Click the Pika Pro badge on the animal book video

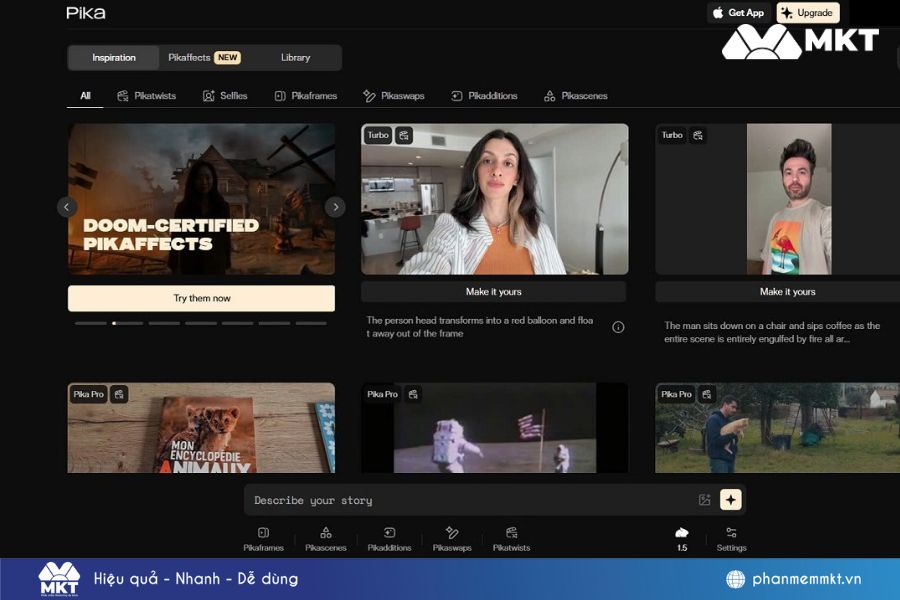(88, 394)
